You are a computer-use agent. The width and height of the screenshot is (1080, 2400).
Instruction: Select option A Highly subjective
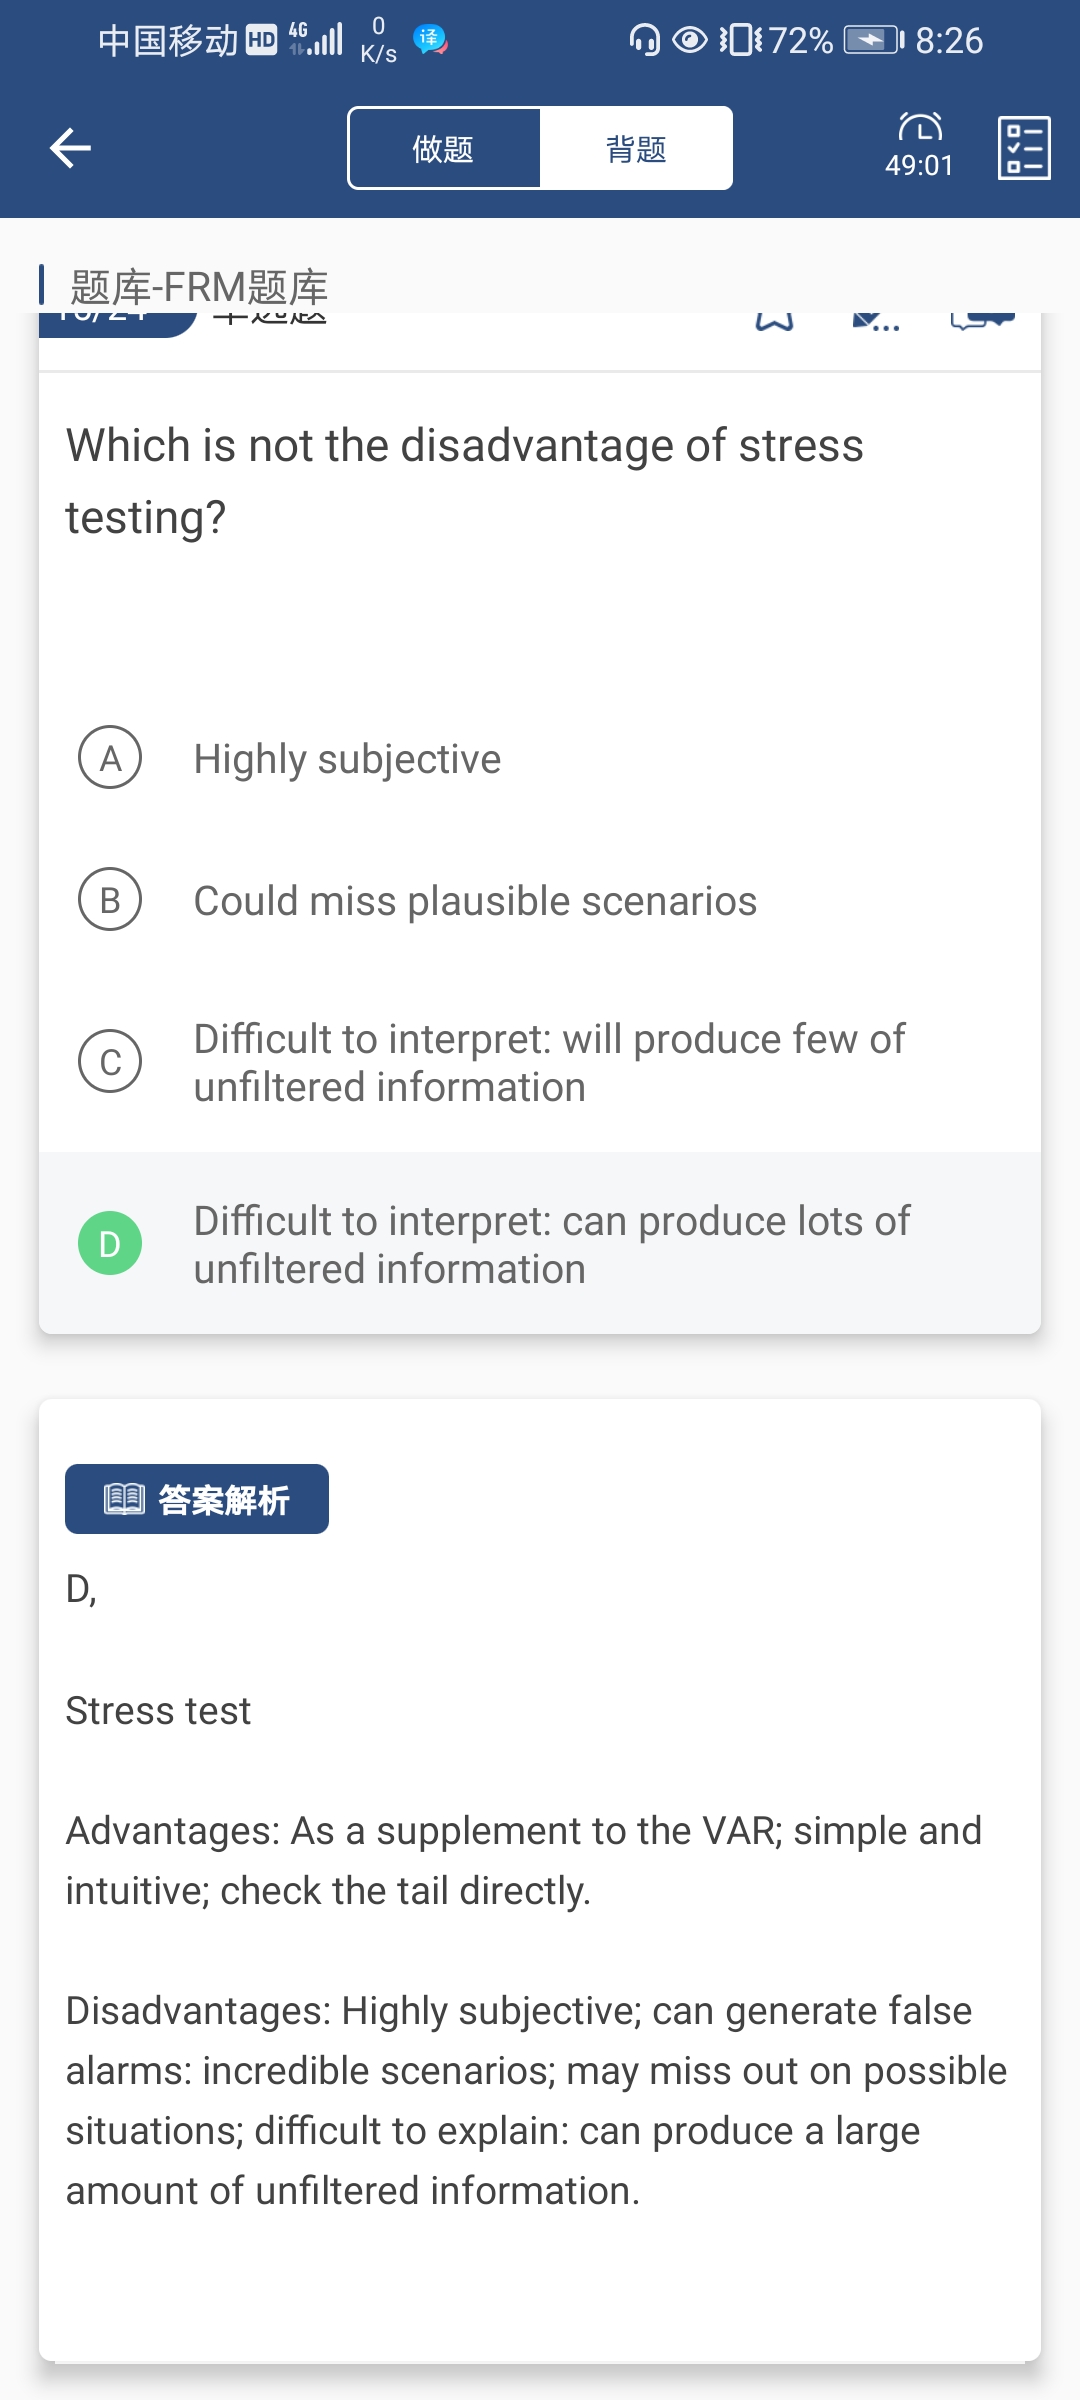347,759
